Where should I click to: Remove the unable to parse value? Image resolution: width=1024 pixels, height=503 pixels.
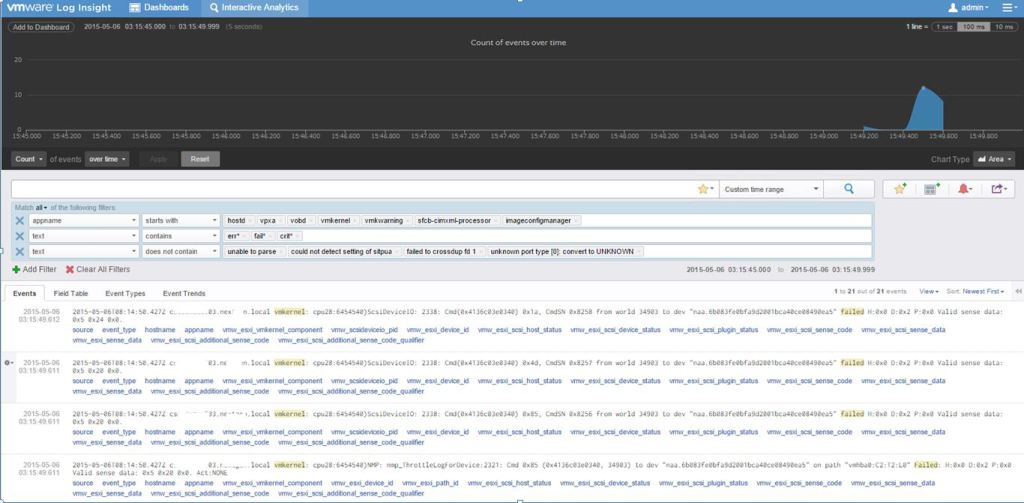tap(280, 252)
